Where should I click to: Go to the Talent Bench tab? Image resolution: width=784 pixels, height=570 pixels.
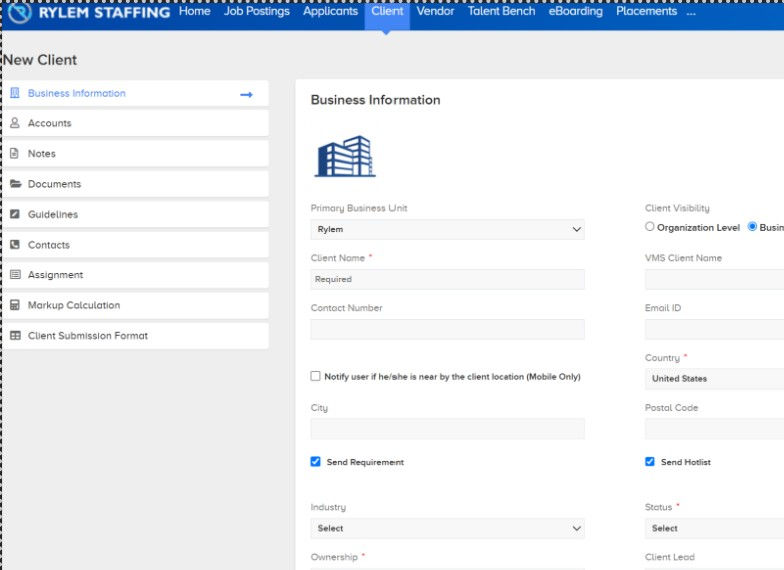point(501,11)
